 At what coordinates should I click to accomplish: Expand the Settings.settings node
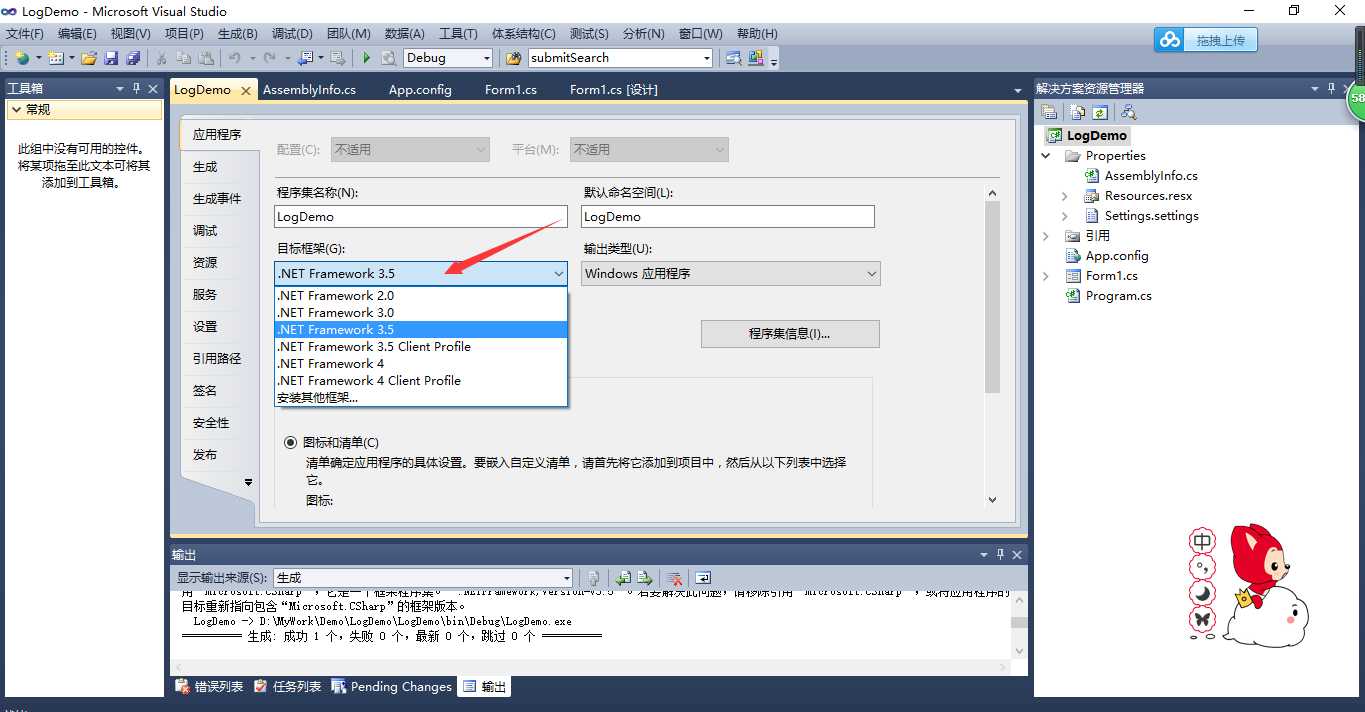point(1065,216)
